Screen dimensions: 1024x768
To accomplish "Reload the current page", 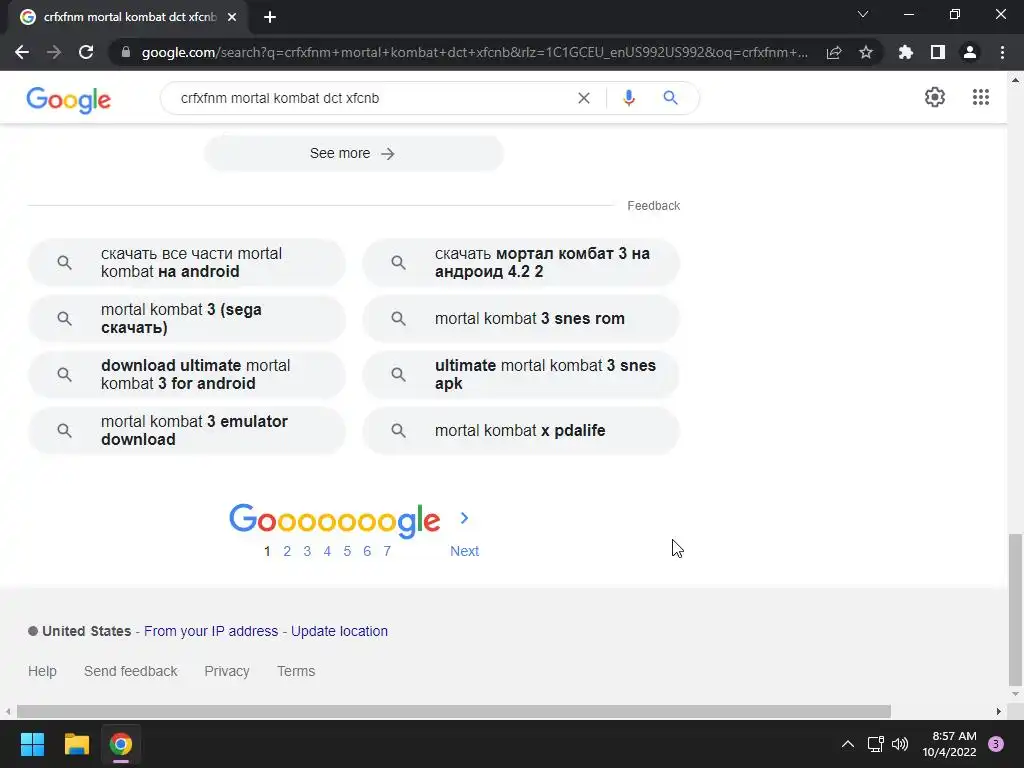I will (x=86, y=52).
